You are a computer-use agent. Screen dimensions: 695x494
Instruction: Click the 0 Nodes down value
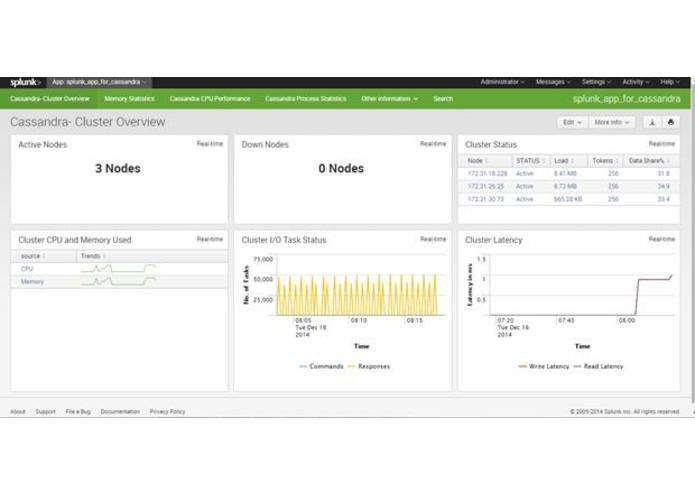[x=341, y=168]
